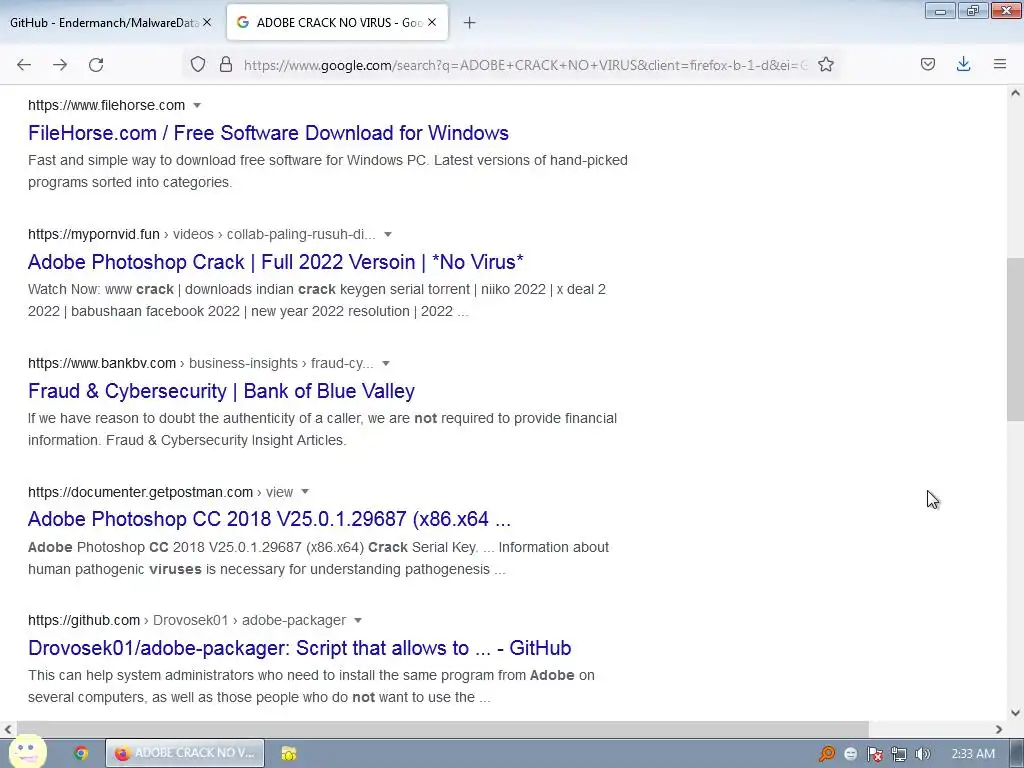The height and width of the screenshot is (768, 1024).
Task: Expand options arrow next to filehorse.com URL
Action: tap(197, 105)
